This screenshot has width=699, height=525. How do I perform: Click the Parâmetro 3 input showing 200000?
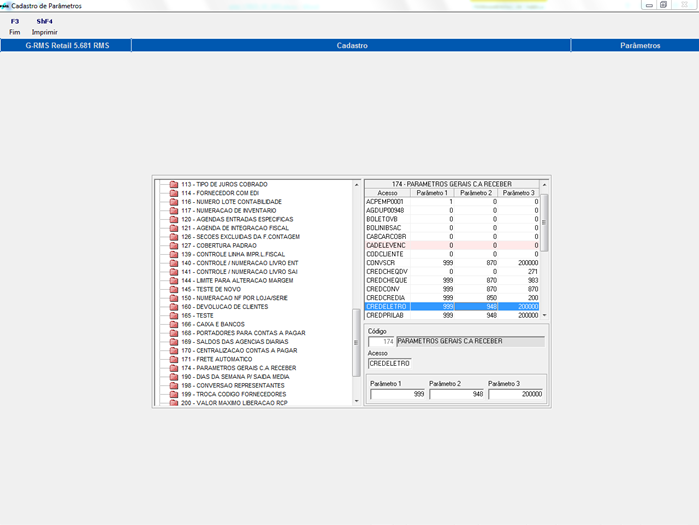click(516, 394)
